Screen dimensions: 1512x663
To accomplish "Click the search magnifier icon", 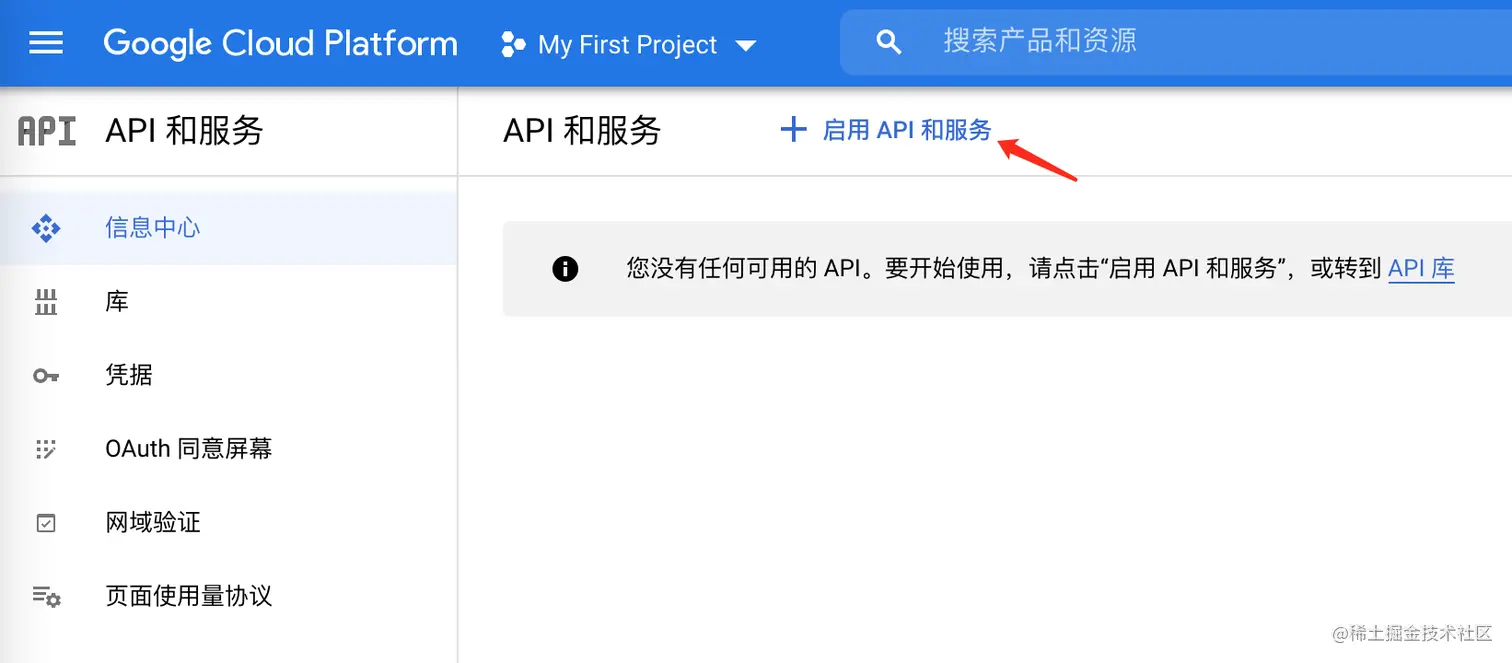I will coord(888,42).
